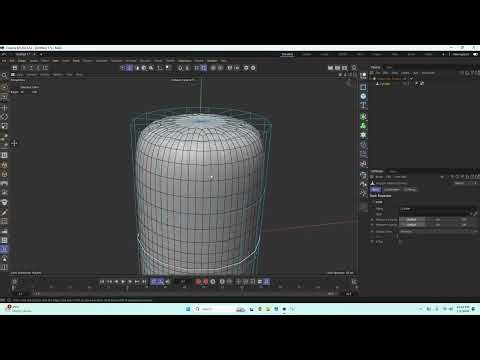
Task: Click the Render View icon
Action: coord(330,68)
